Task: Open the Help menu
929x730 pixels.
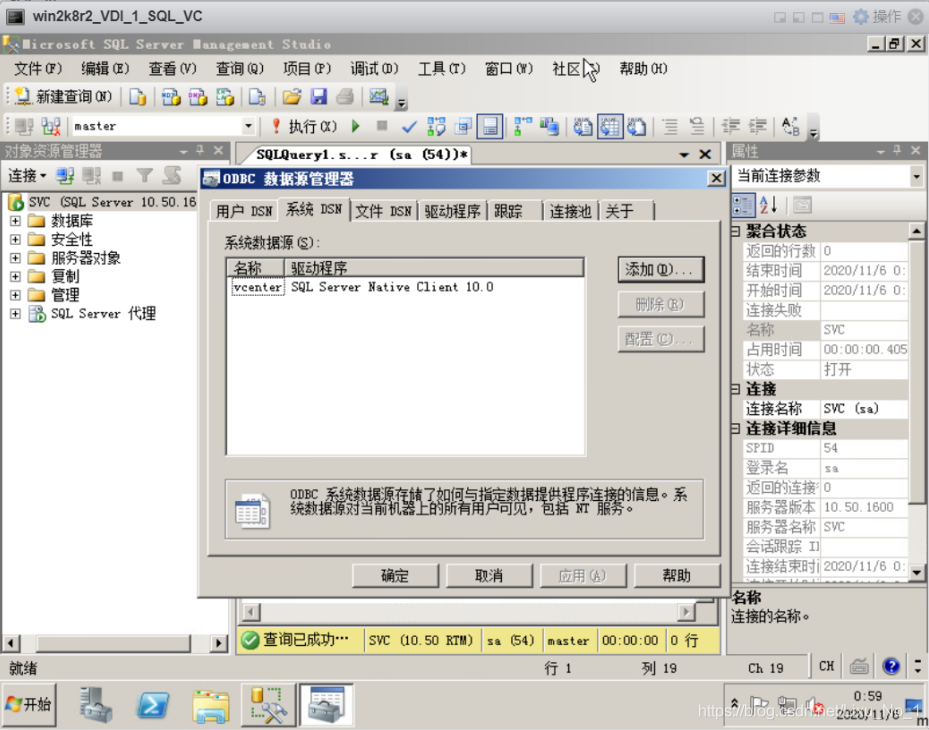Action: point(643,69)
